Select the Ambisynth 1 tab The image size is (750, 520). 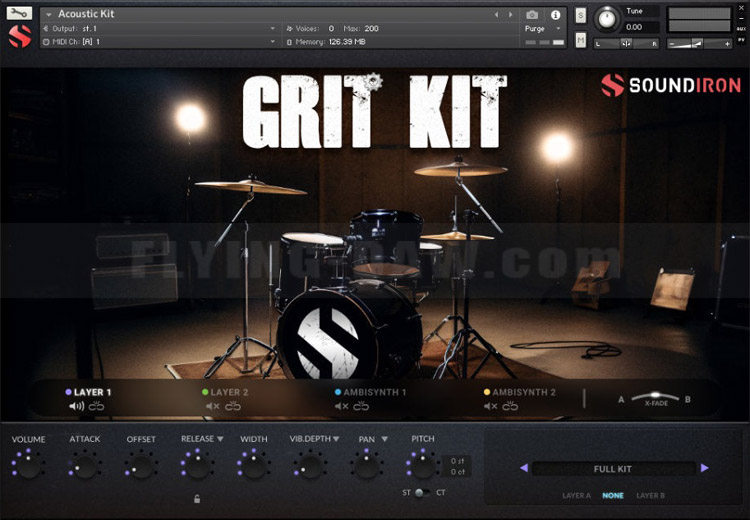click(x=371, y=392)
